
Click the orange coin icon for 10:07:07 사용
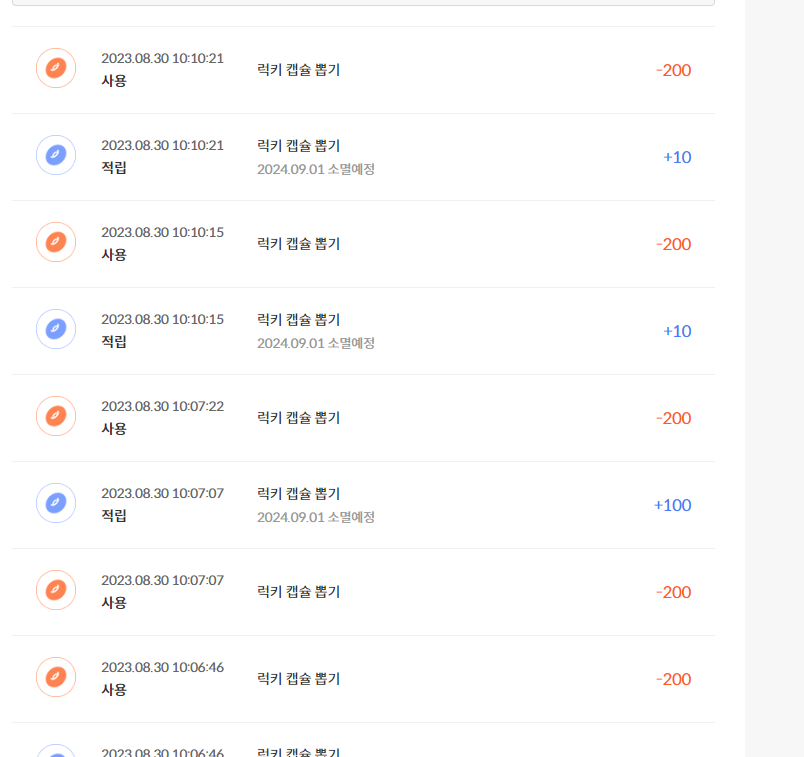coord(56,590)
